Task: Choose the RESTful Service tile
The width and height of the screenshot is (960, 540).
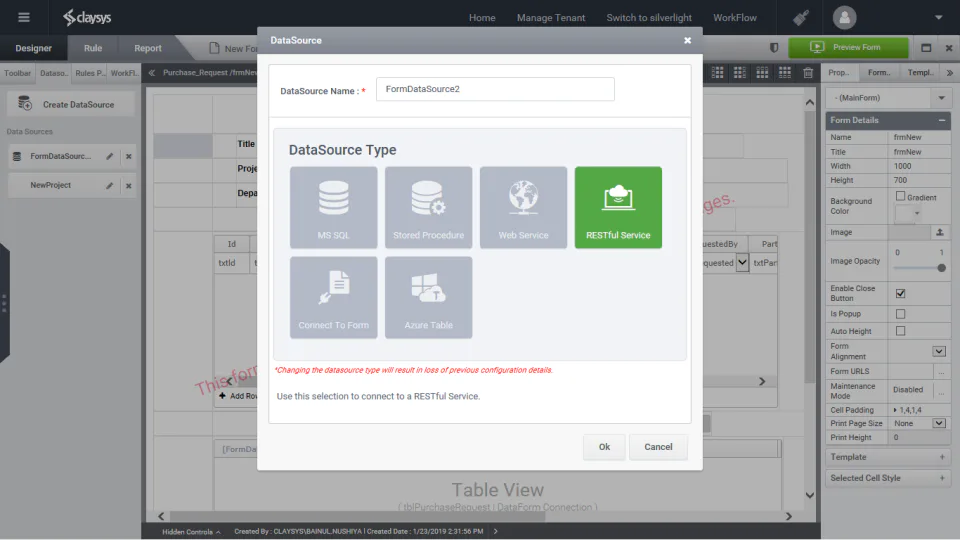Action: [x=618, y=207]
